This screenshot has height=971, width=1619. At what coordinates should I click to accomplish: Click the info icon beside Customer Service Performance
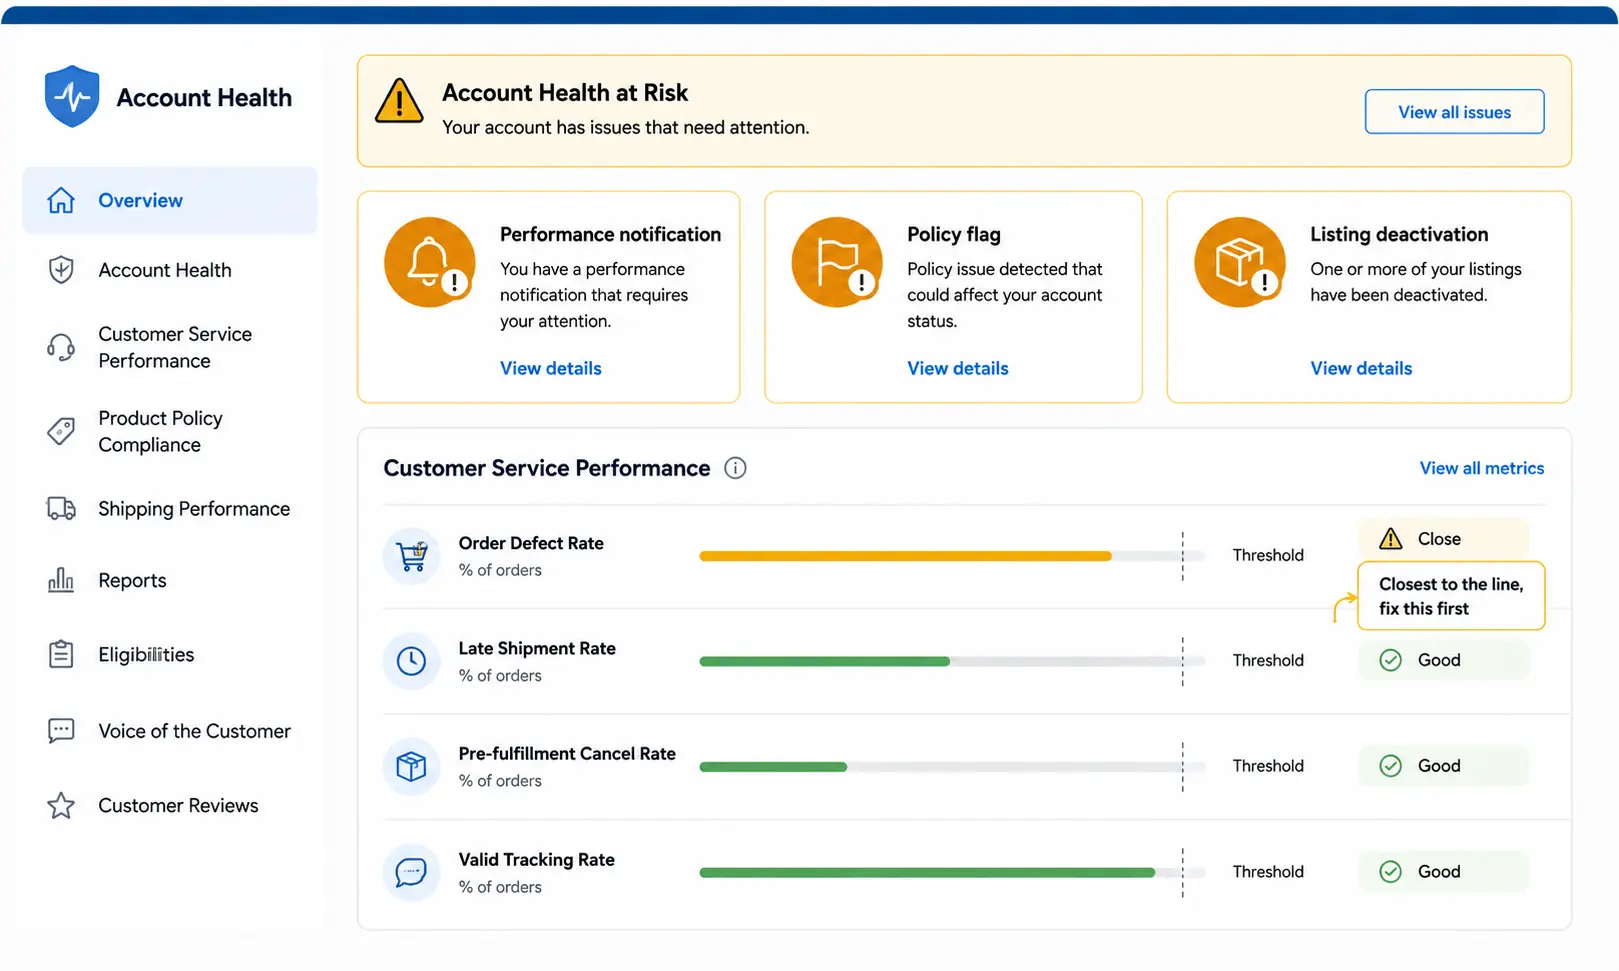[x=735, y=468]
